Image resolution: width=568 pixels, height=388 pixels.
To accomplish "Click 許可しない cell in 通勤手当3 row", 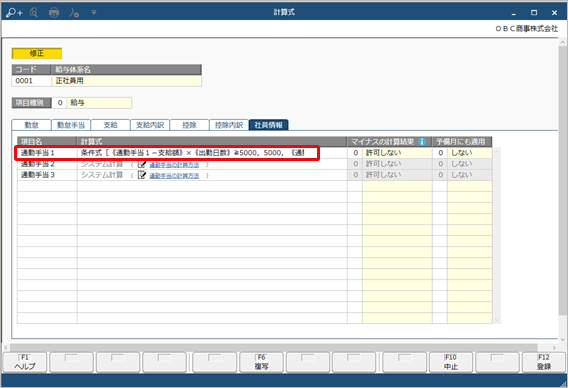I will coord(397,175).
